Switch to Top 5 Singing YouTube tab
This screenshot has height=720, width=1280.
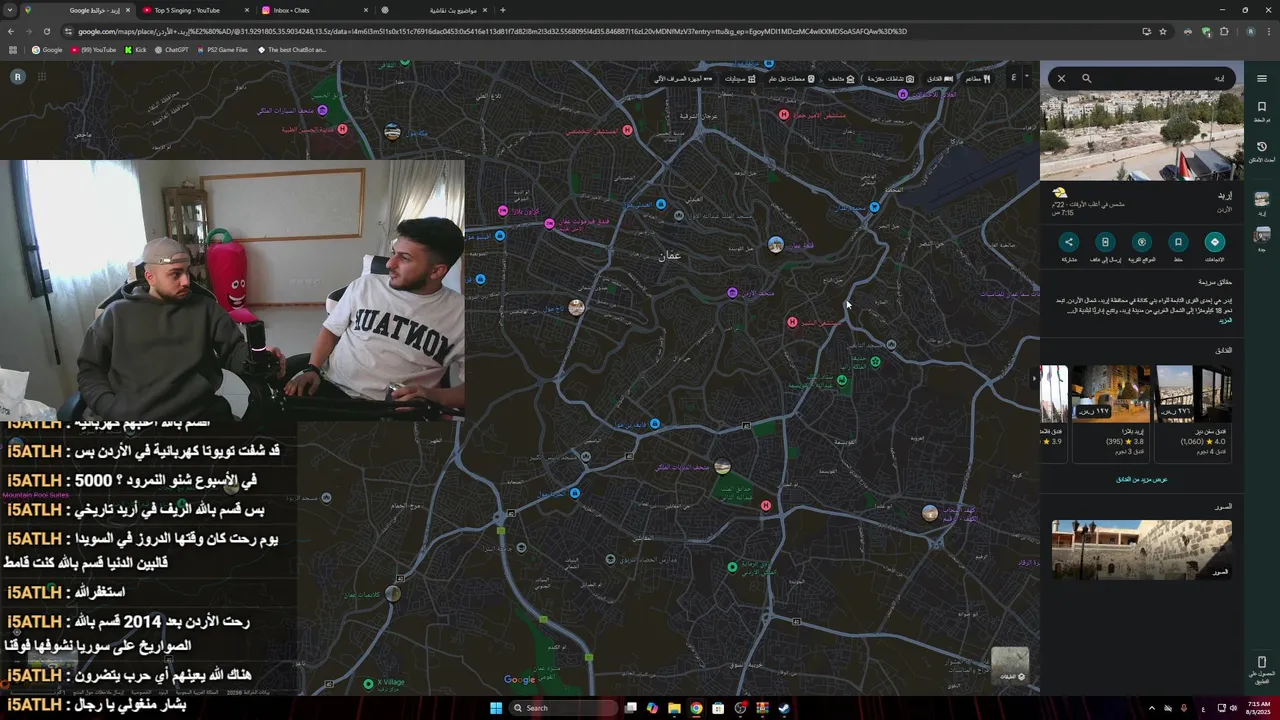[196, 10]
